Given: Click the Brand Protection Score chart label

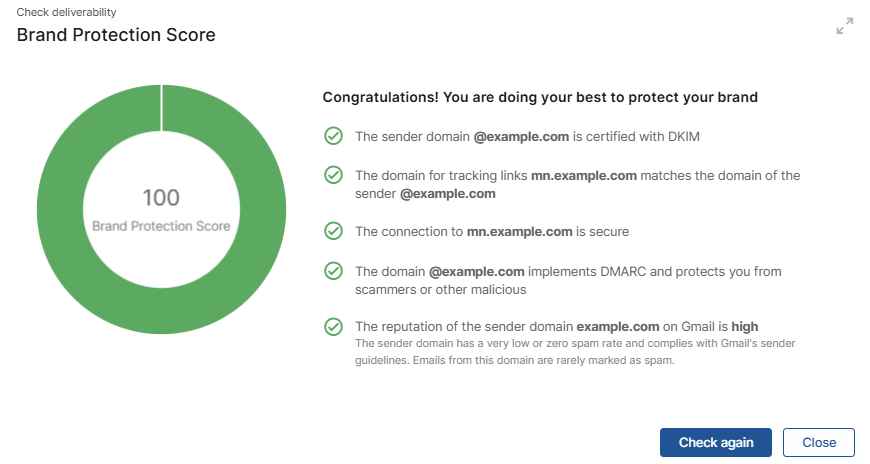Looking at the screenshot, I should [x=161, y=226].
